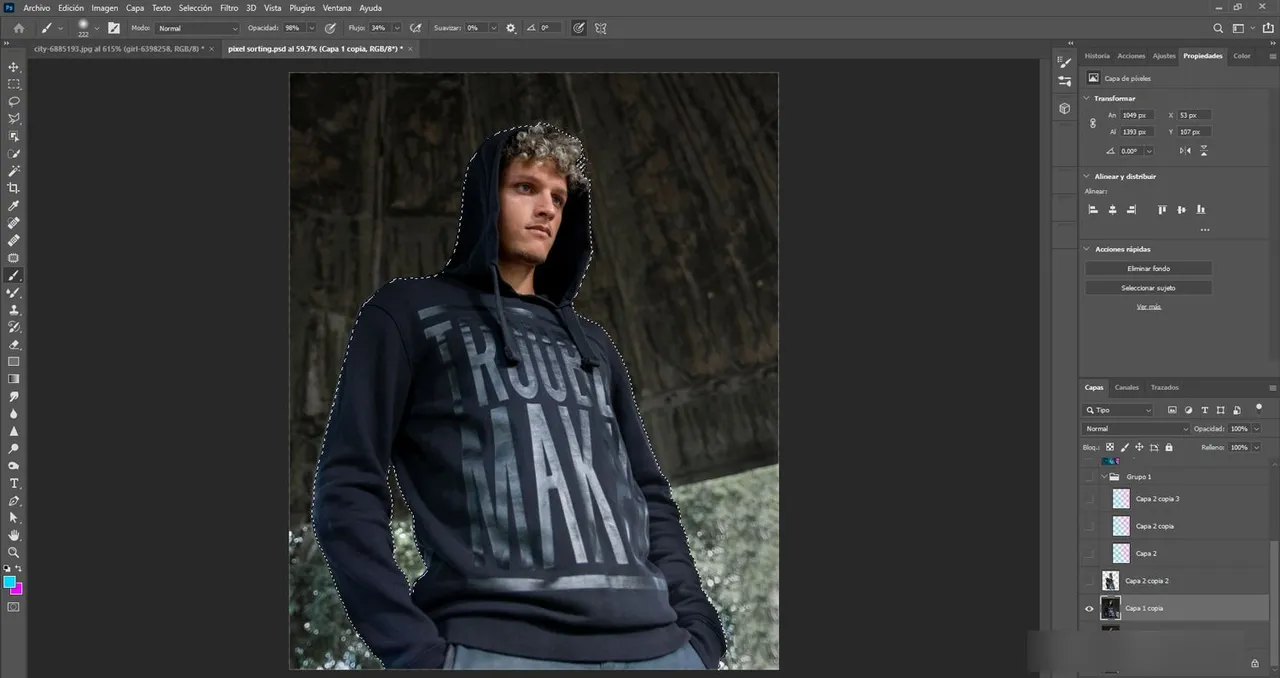Viewport: 1280px width, 678px height.
Task: Align horizontal centers in Alinear section
Action: [1112, 210]
